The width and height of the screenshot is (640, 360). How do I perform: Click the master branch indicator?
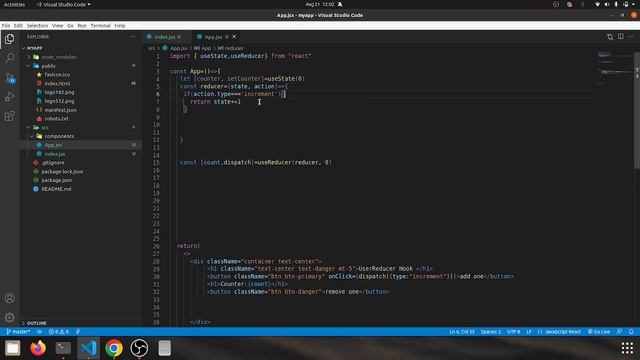tap(18, 331)
